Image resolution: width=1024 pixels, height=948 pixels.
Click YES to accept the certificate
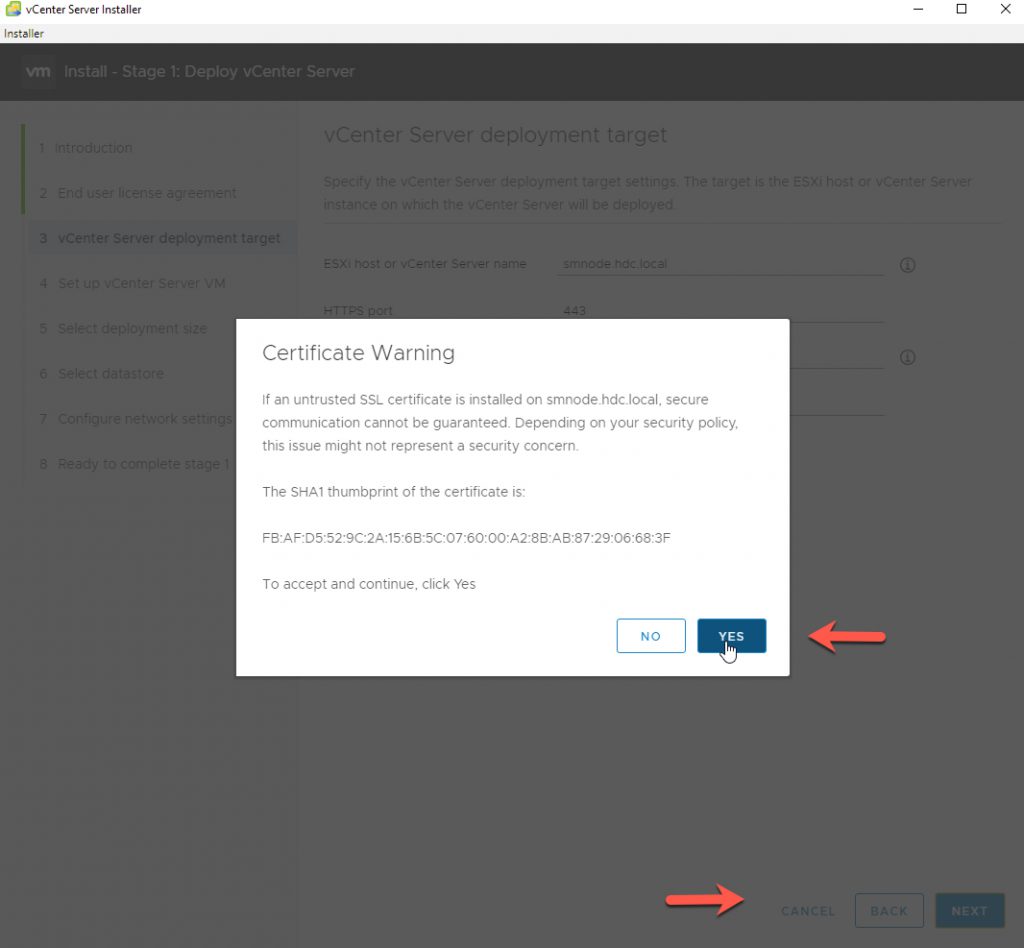[x=731, y=635]
